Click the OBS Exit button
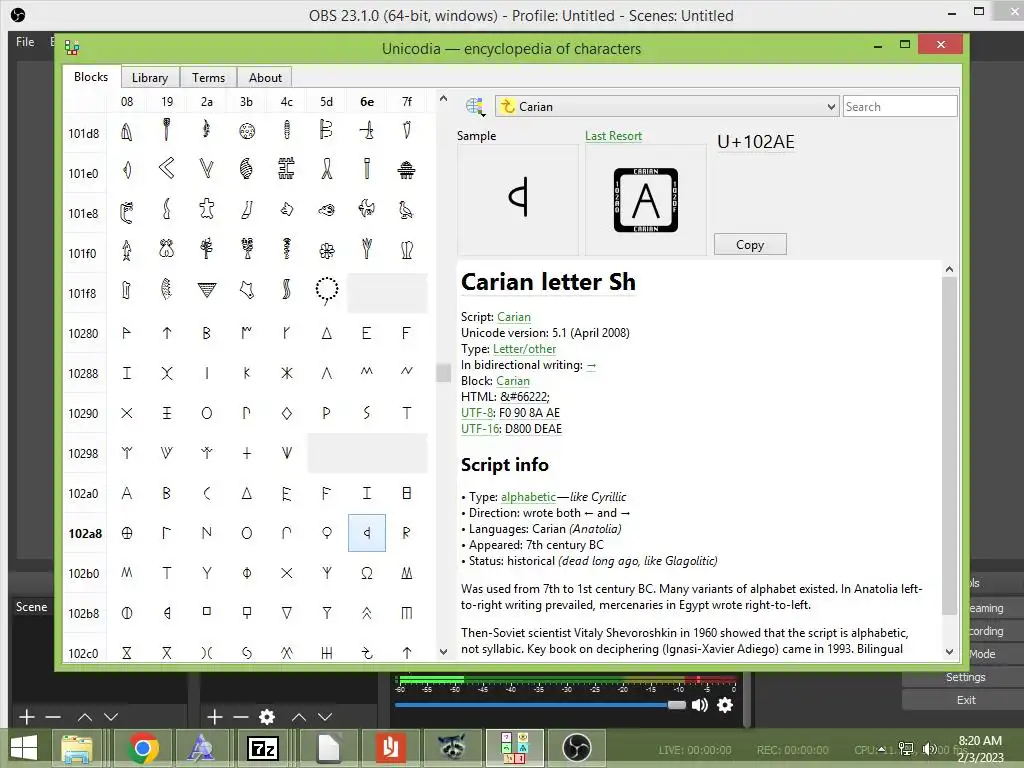1024x768 pixels. 966,700
